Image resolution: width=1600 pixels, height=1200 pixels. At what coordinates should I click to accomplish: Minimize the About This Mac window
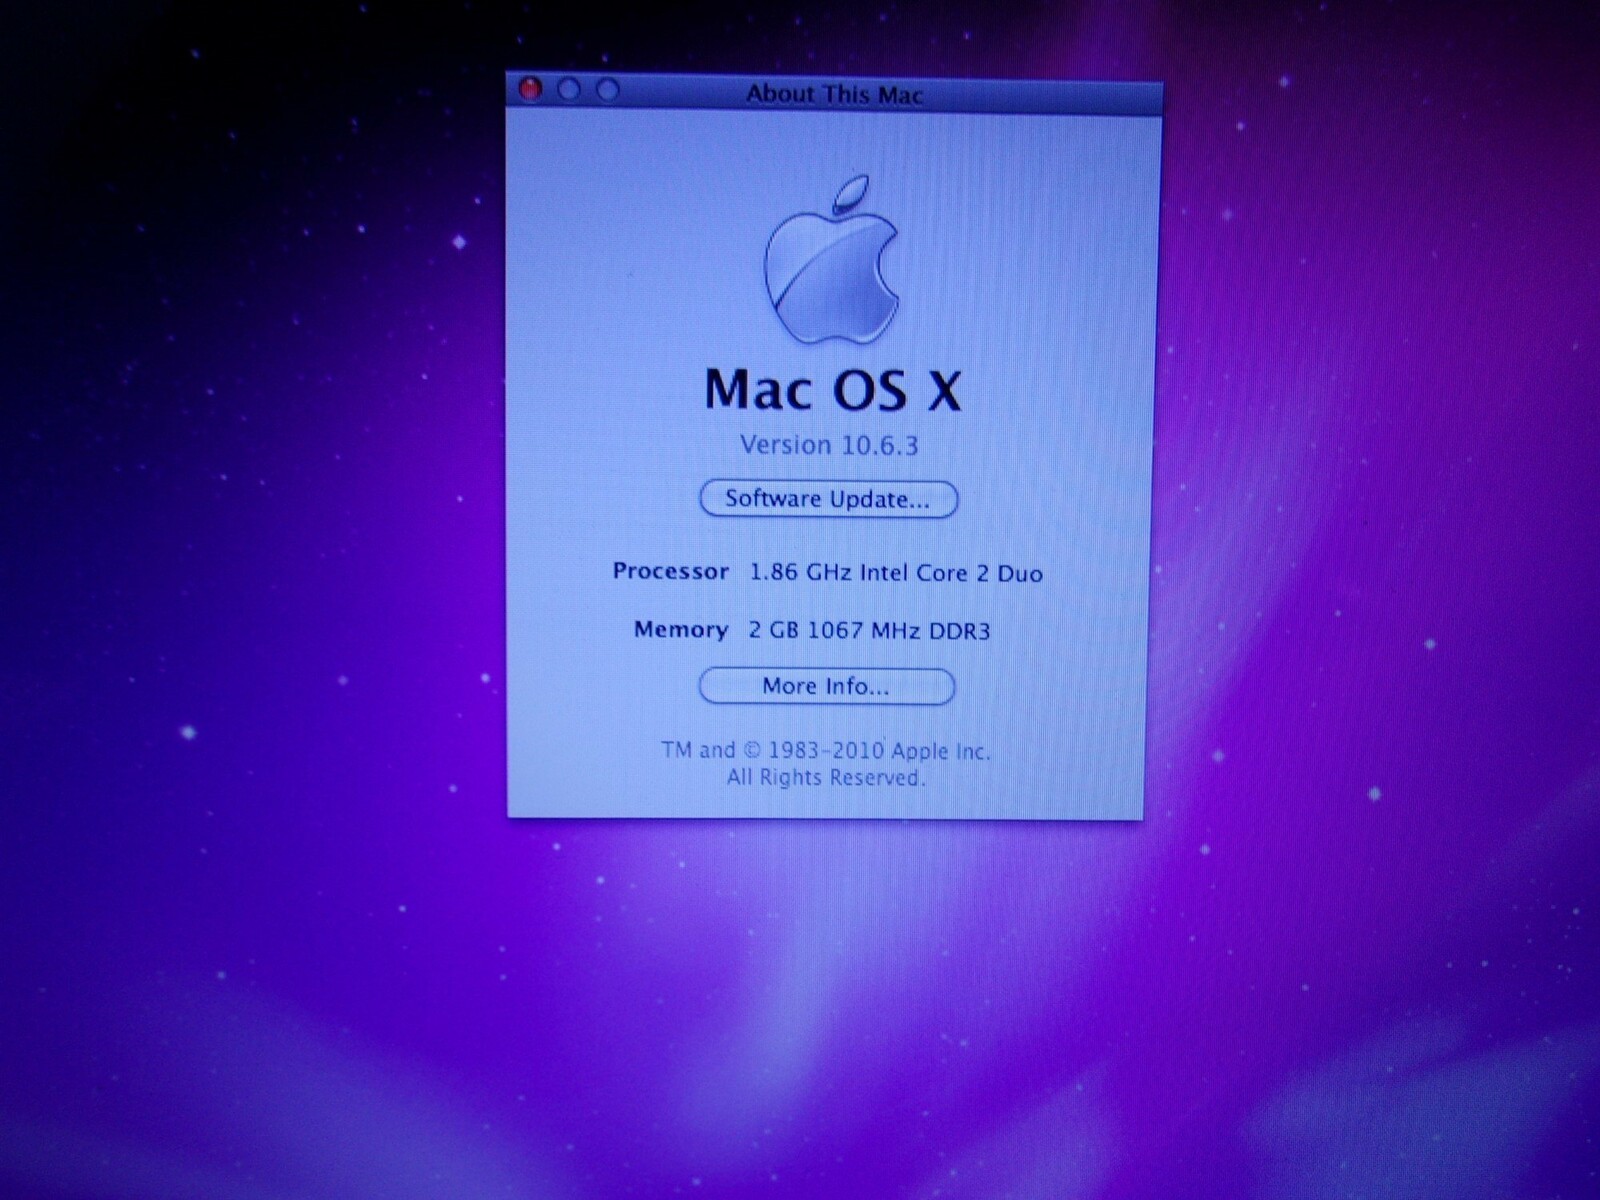coord(569,90)
